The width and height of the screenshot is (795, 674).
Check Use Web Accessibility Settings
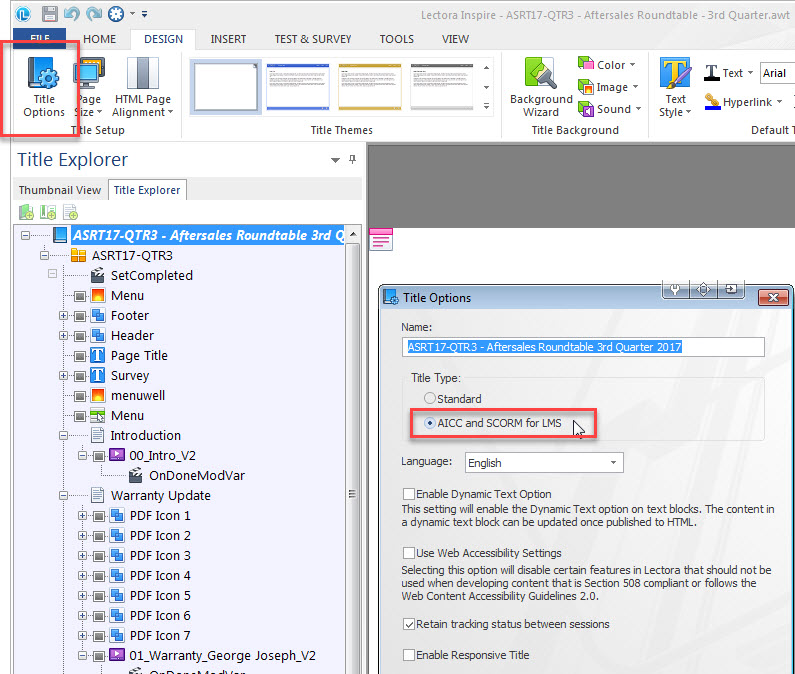[409, 553]
